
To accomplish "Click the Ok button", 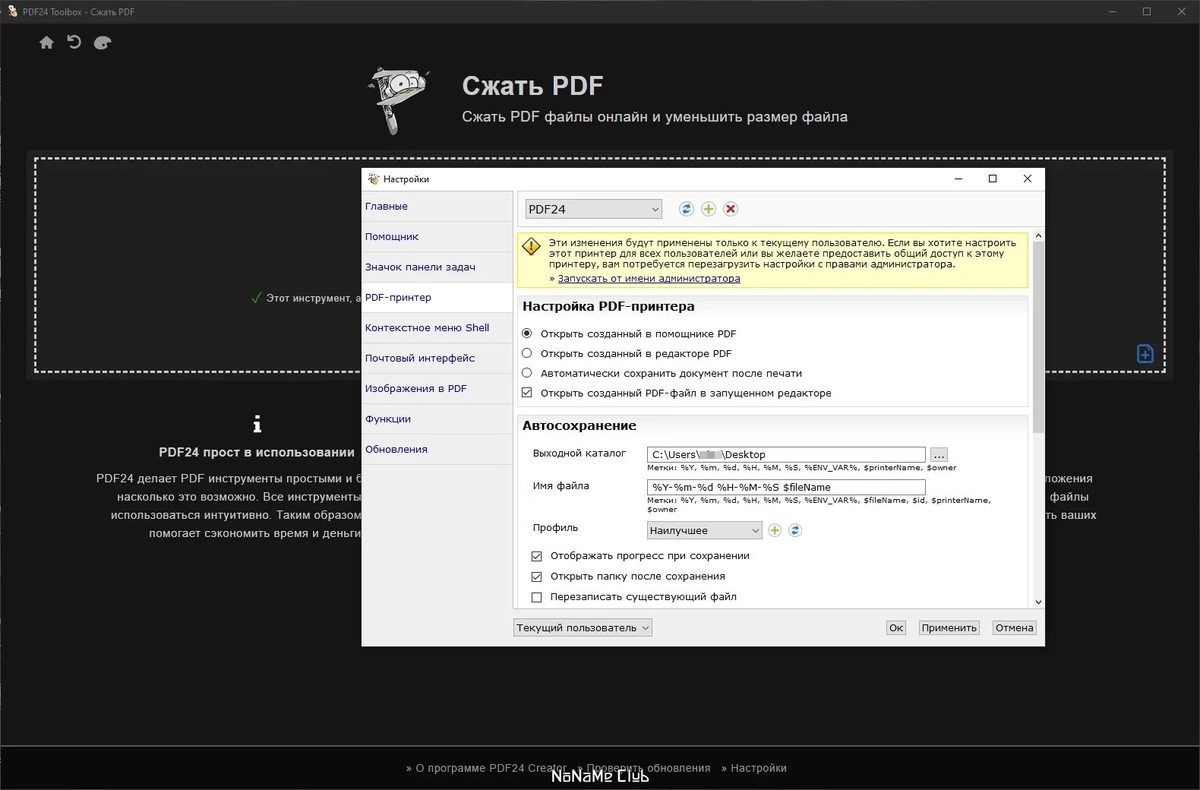I will pos(896,628).
